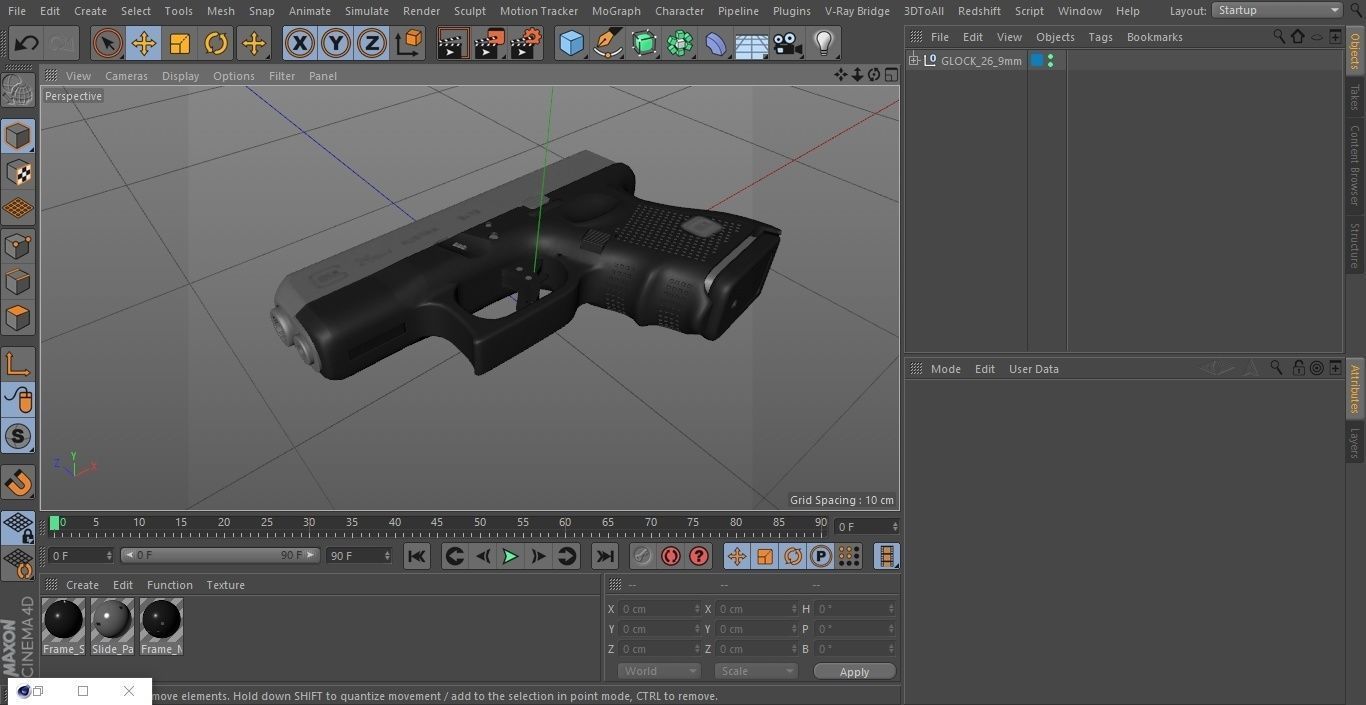This screenshot has height=705, width=1366.
Task: Toggle GLOCK_26_9mm visibility dots
Action: pos(1050,61)
